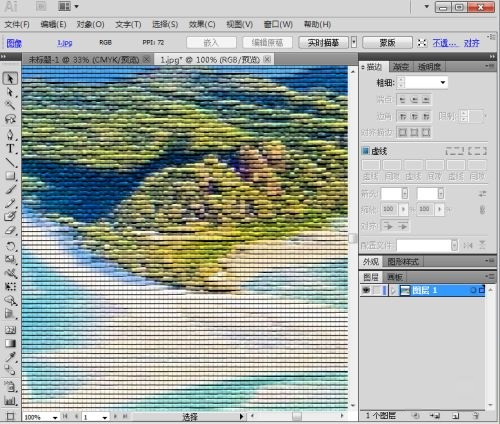
Task: Expand the 图层 1 layer contents
Action: click(x=393, y=291)
